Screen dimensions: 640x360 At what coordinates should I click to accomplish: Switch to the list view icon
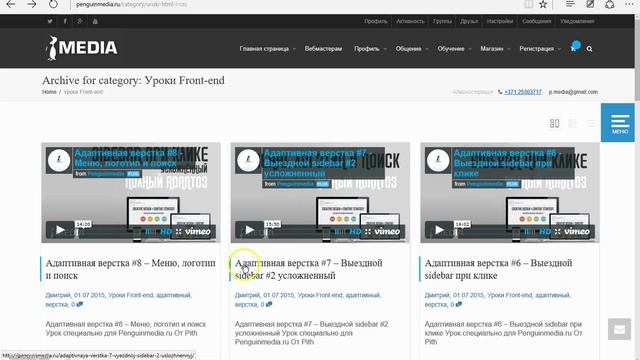click(x=591, y=123)
